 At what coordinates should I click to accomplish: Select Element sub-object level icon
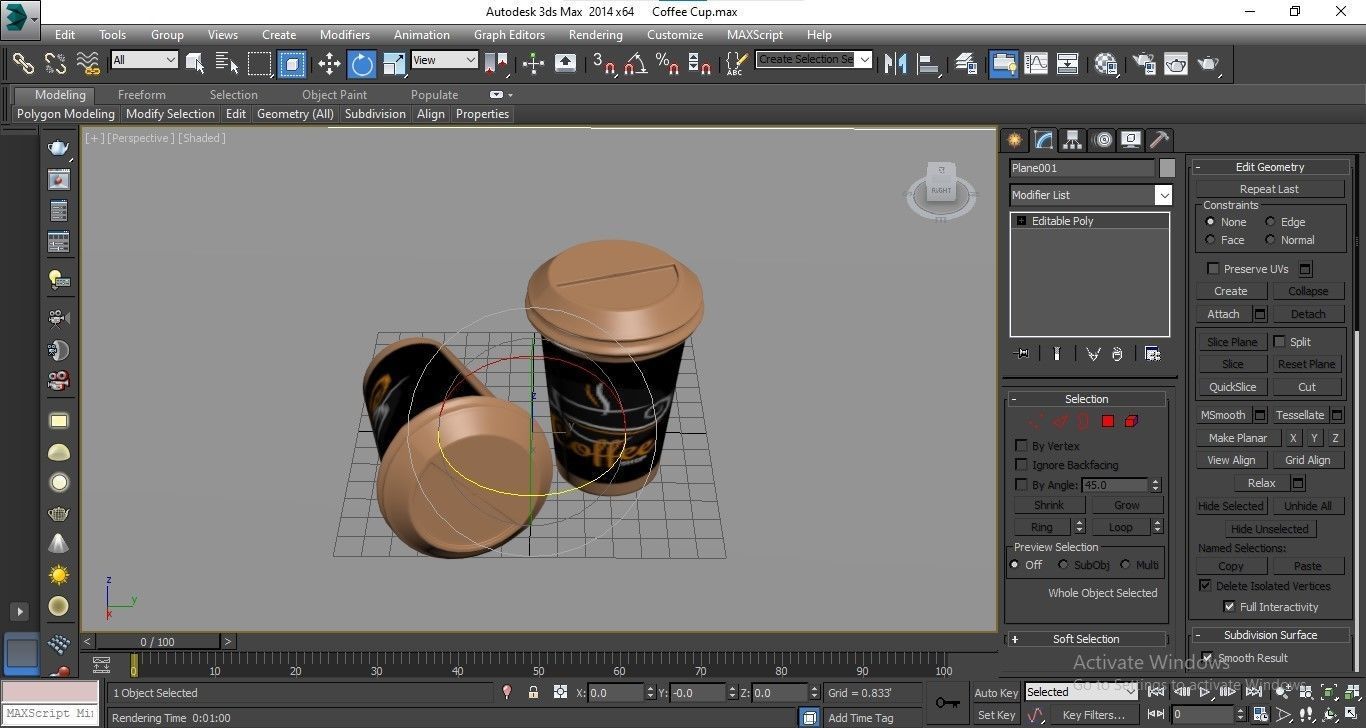[x=1131, y=421]
